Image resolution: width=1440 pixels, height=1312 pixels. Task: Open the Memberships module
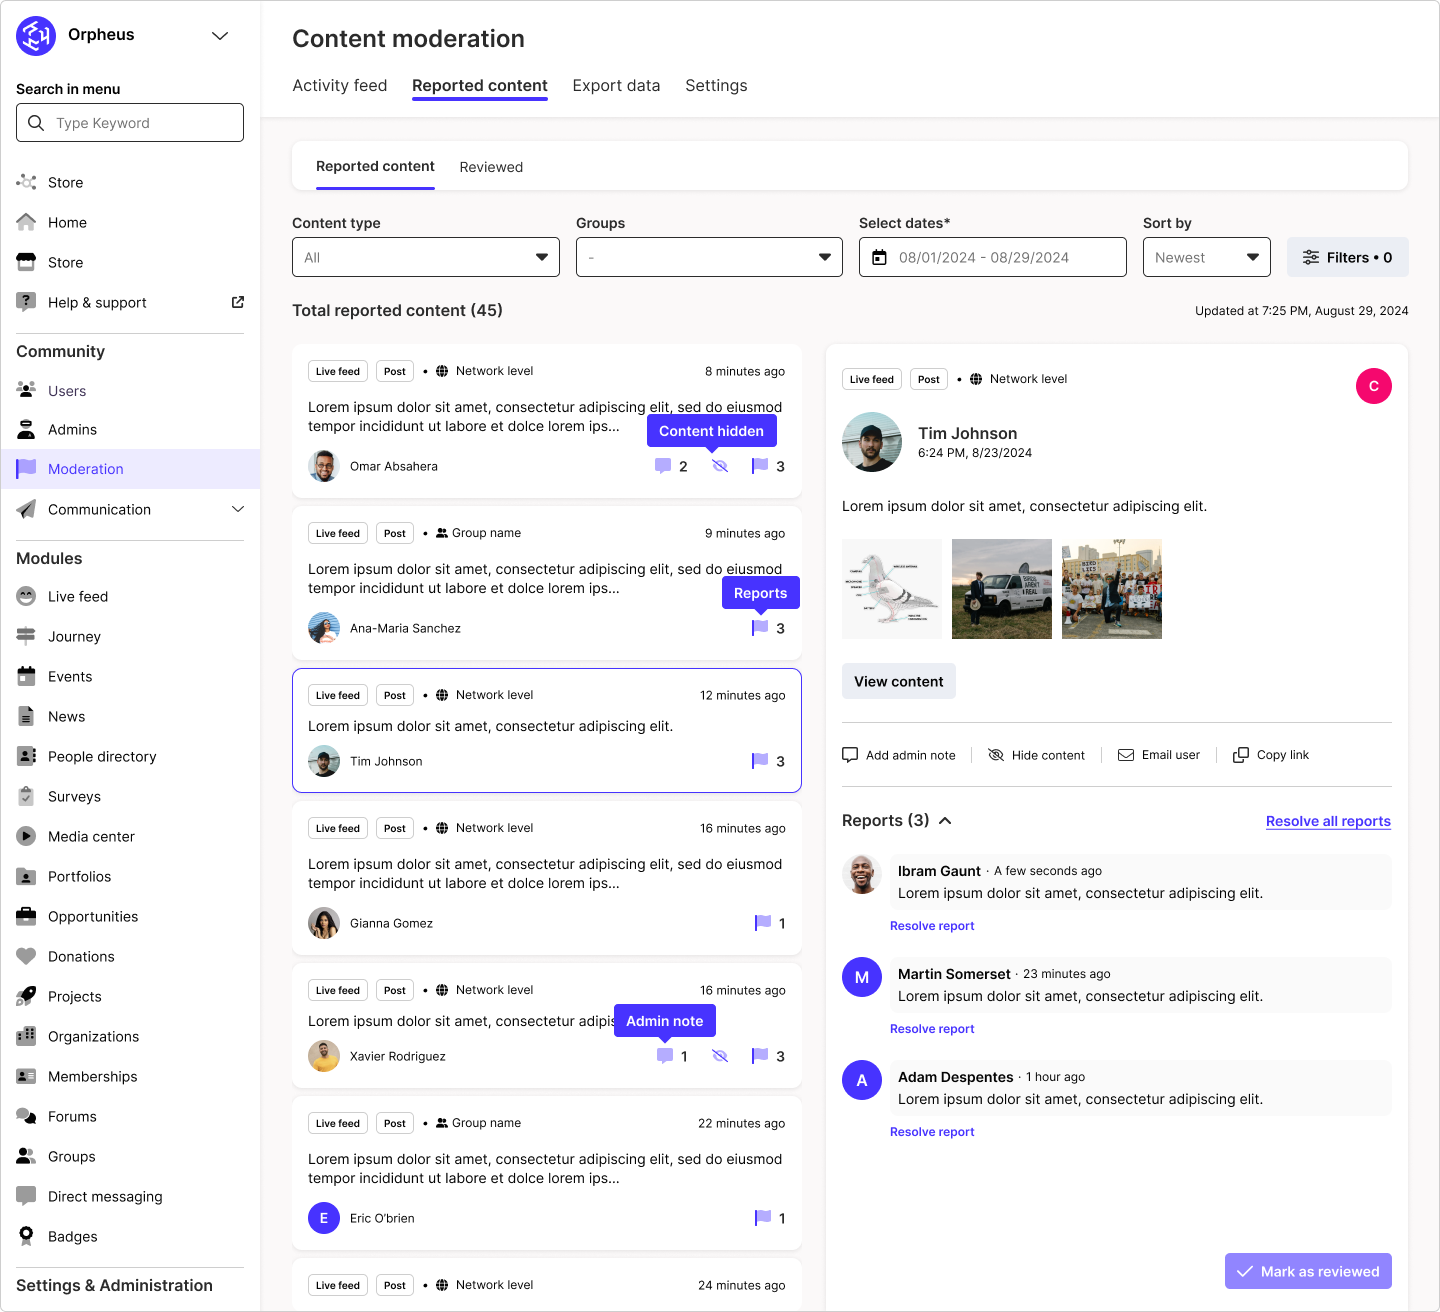coord(92,1077)
